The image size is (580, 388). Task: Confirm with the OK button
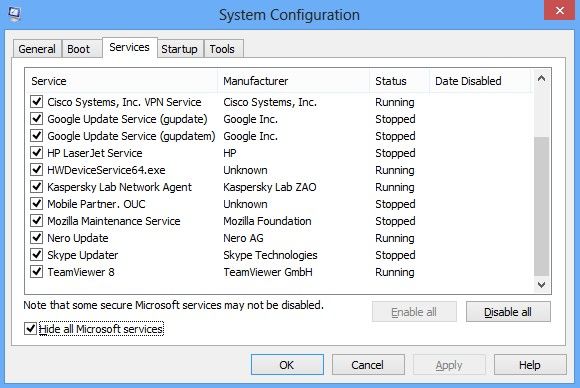click(287, 365)
